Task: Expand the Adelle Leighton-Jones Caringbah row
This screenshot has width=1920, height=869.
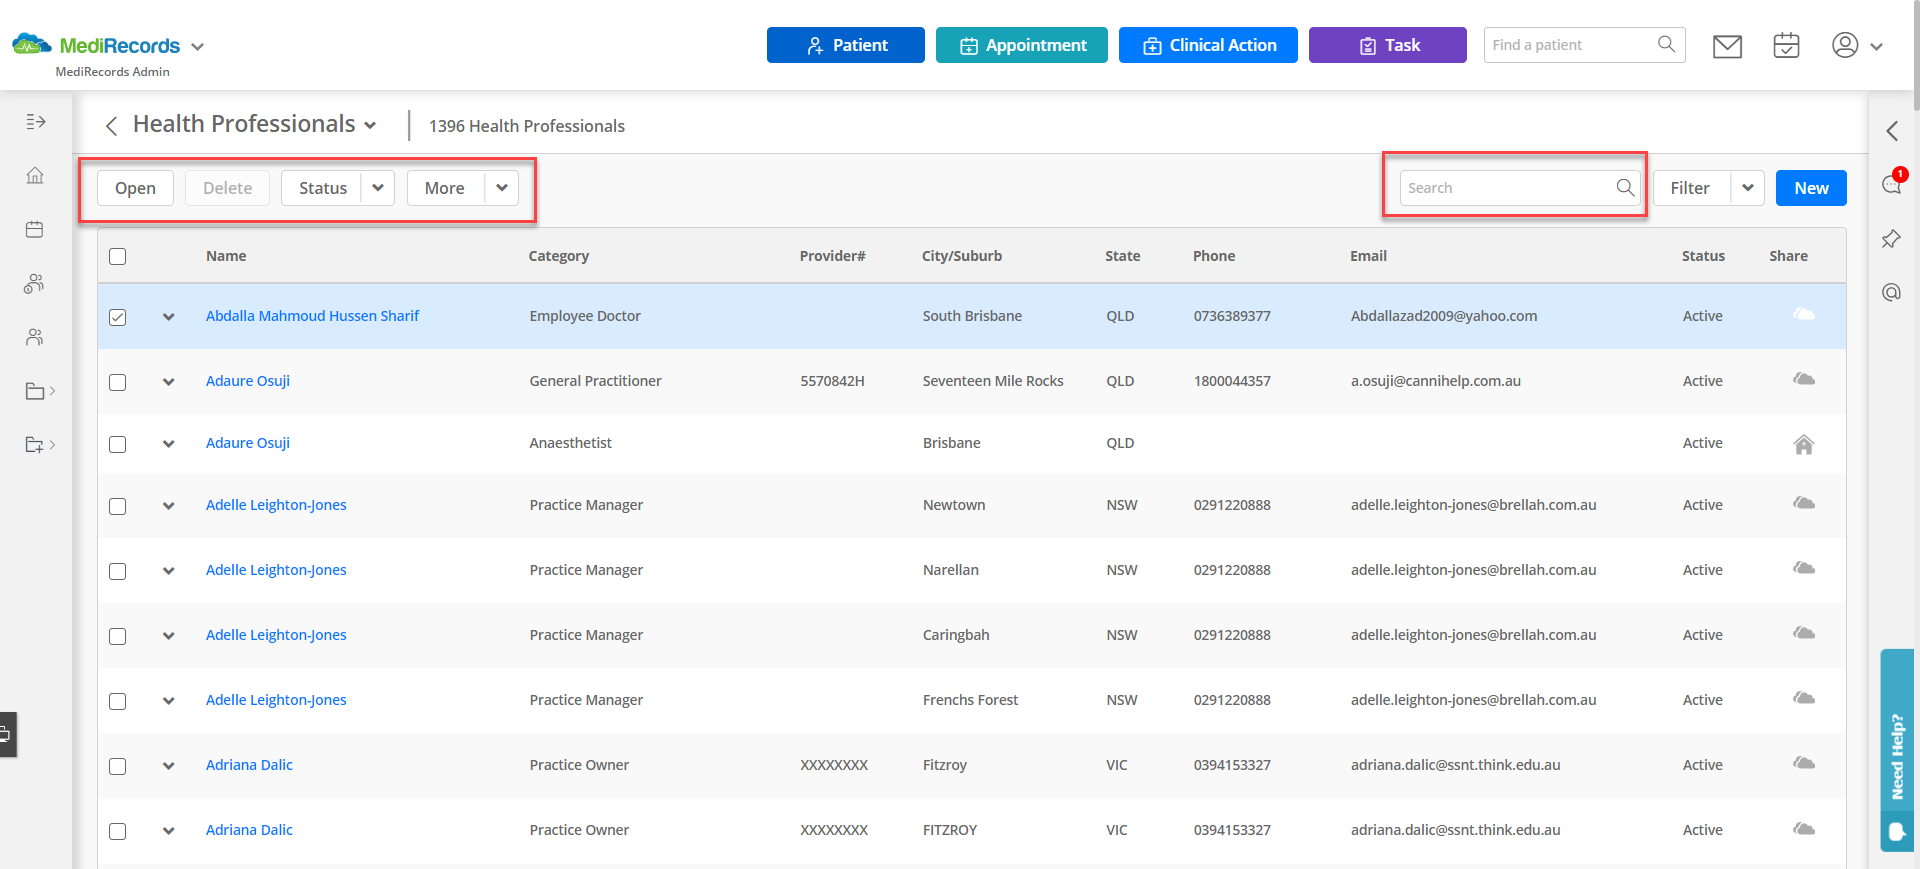Action: 168,636
